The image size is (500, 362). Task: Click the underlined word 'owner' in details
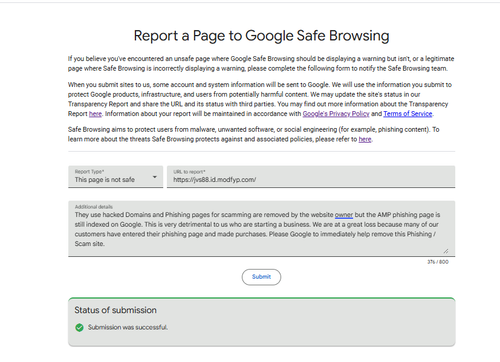point(344,215)
